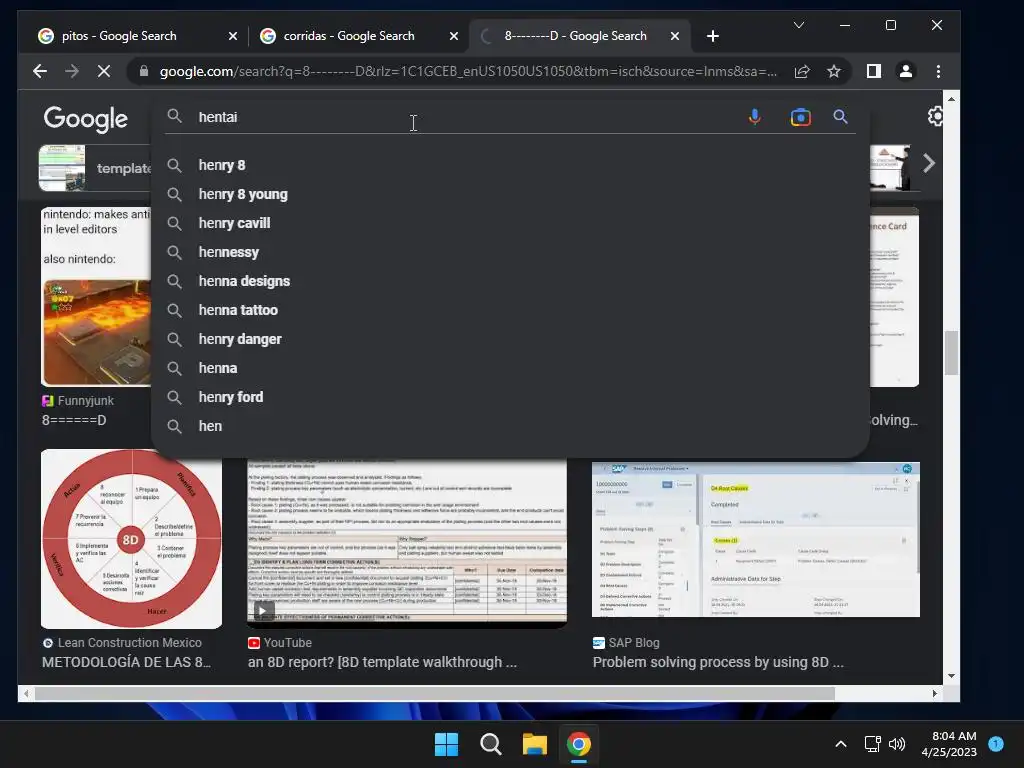
Task: Bookmark this tab with the star icon
Action: pyautogui.click(x=834, y=71)
